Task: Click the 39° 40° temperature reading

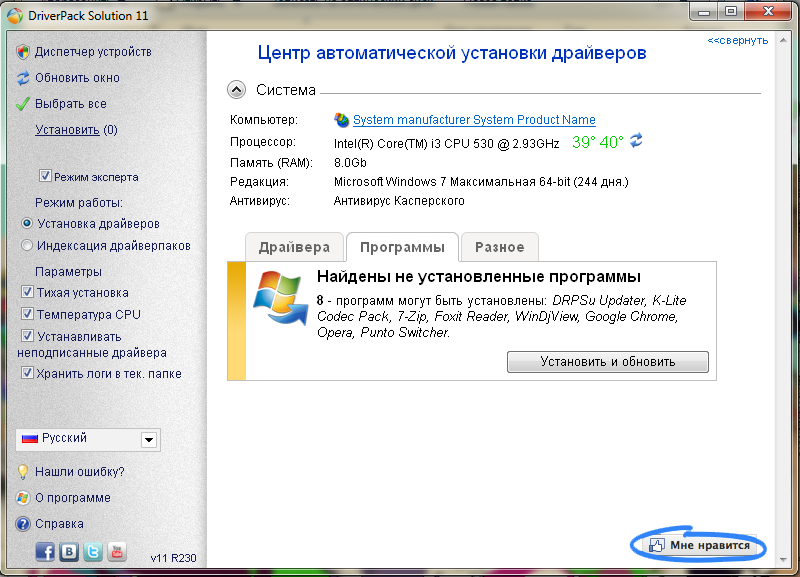Action: tap(597, 142)
